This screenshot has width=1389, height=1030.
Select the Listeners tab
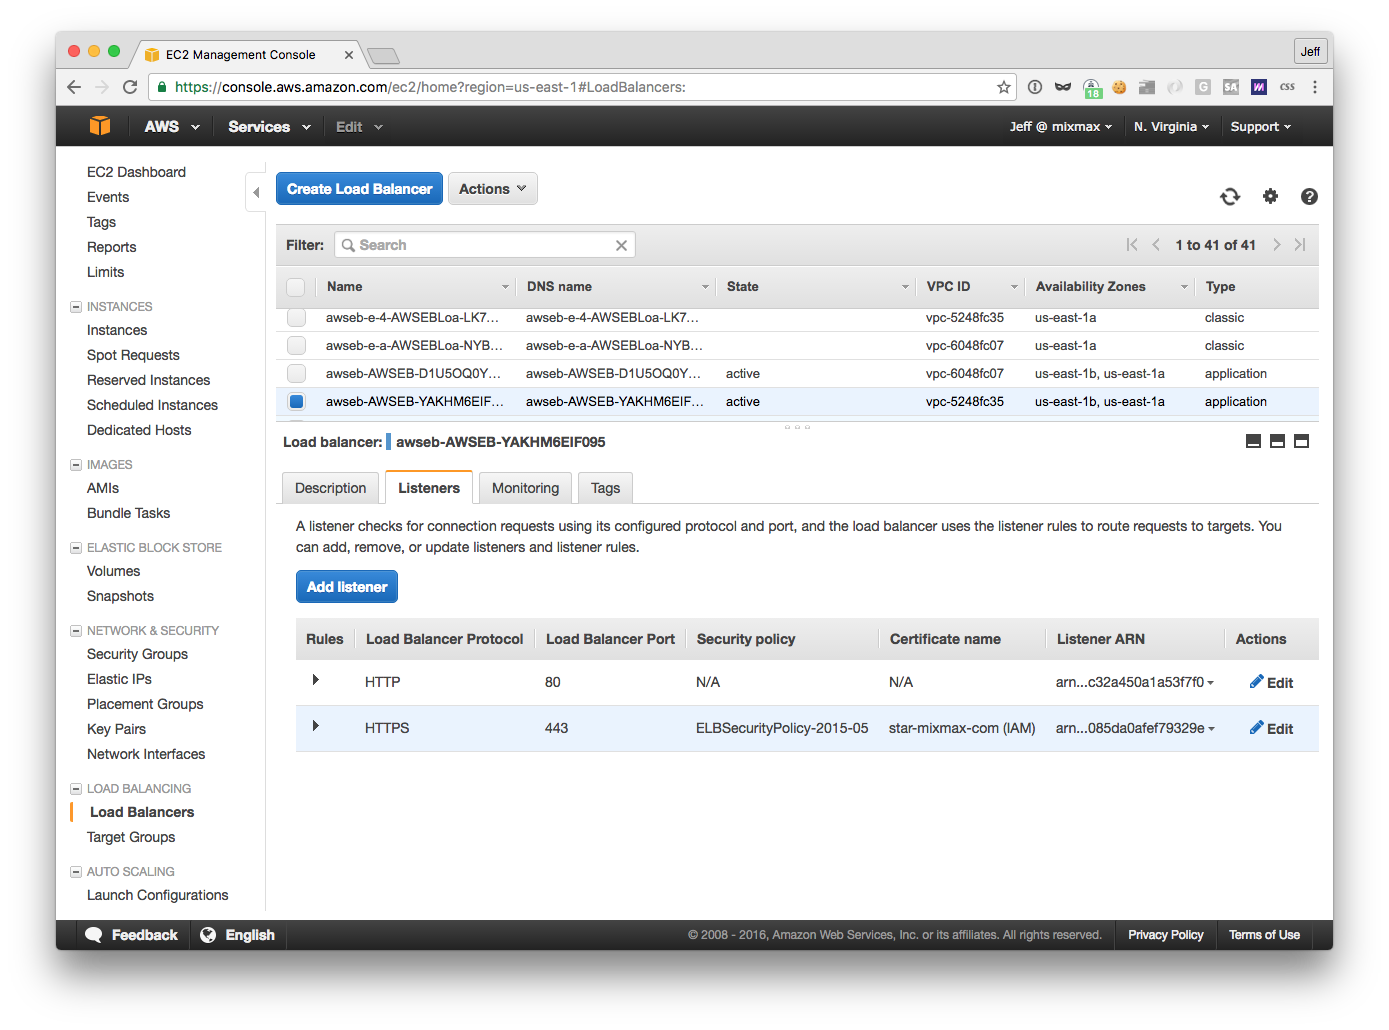tap(429, 488)
